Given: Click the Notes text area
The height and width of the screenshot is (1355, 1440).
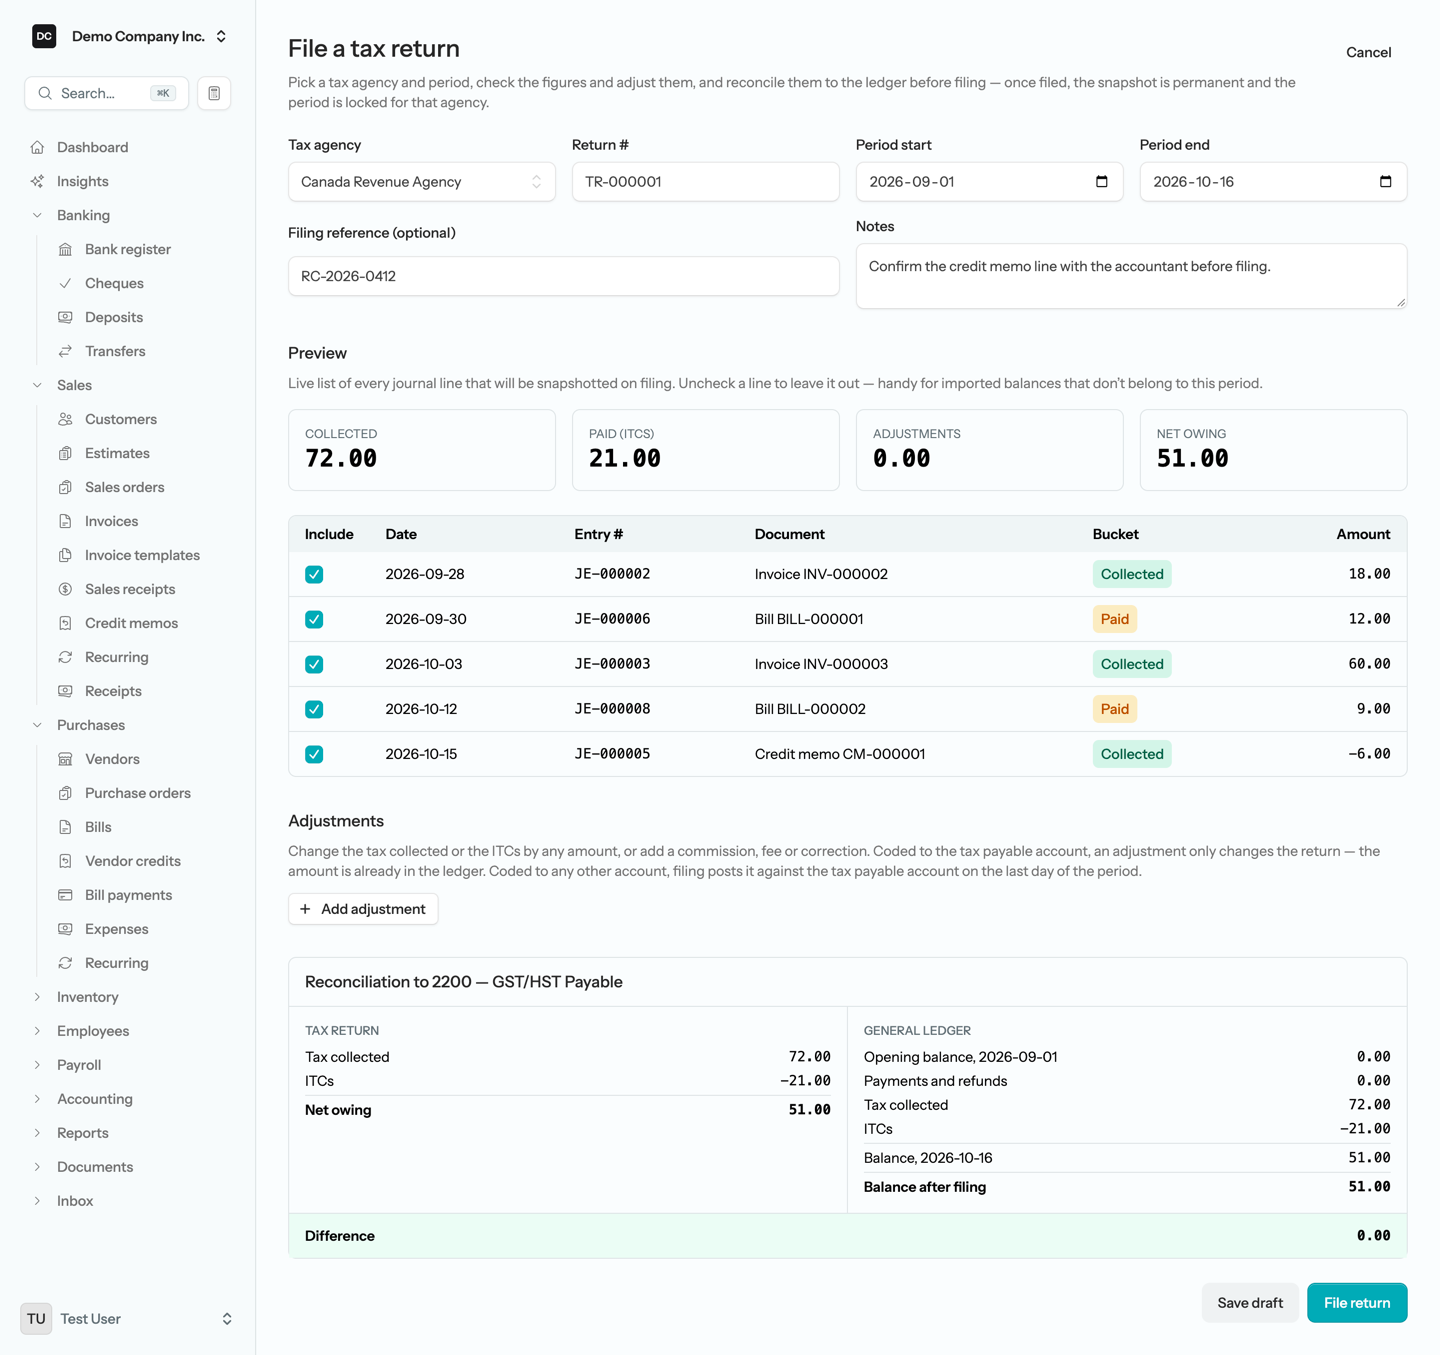Looking at the screenshot, I should tap(1132, 276).
